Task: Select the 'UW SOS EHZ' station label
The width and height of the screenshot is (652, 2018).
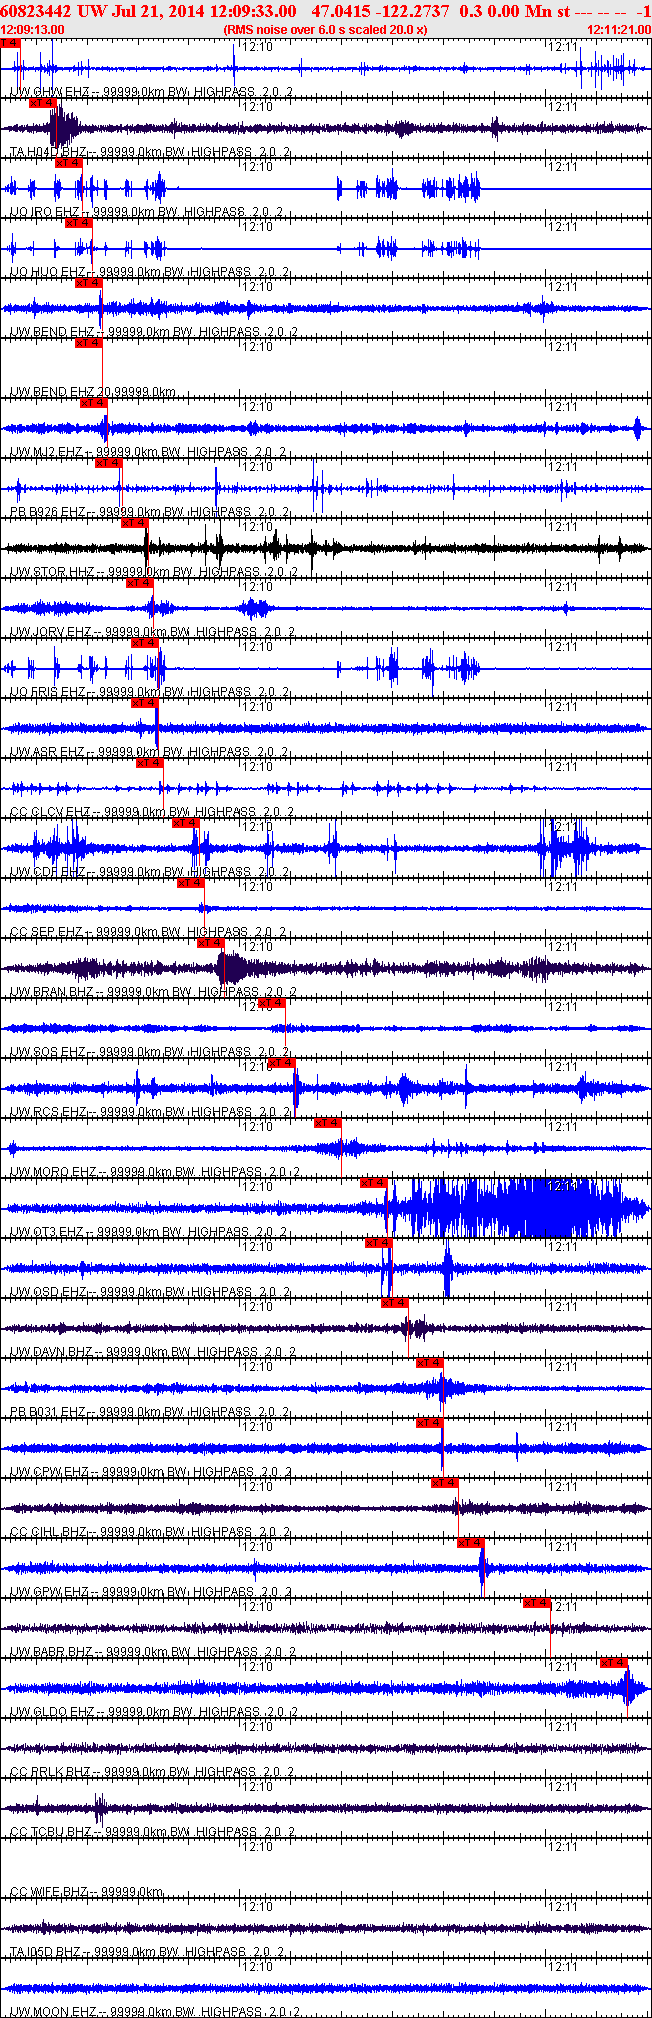Action: pos(150,1052)
